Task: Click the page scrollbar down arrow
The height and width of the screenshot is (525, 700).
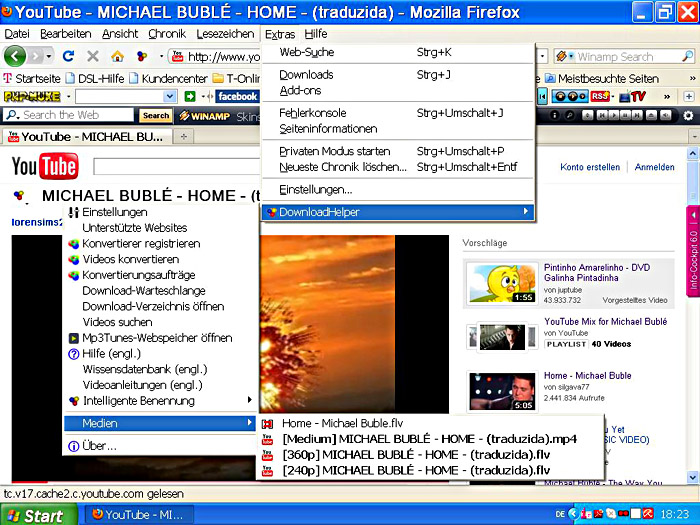Action: click(x=692, y=477)
